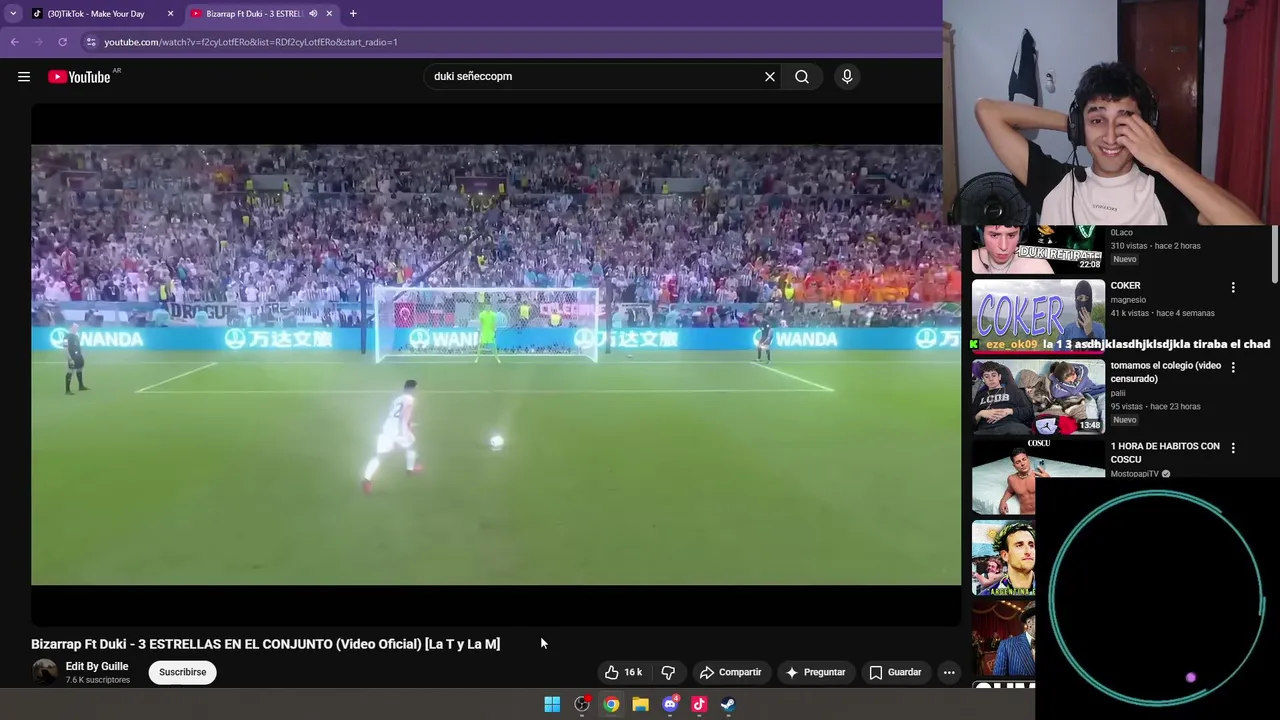Expand the tab search dropdown arrow
1280x720 pixels.
coord(13,14)
